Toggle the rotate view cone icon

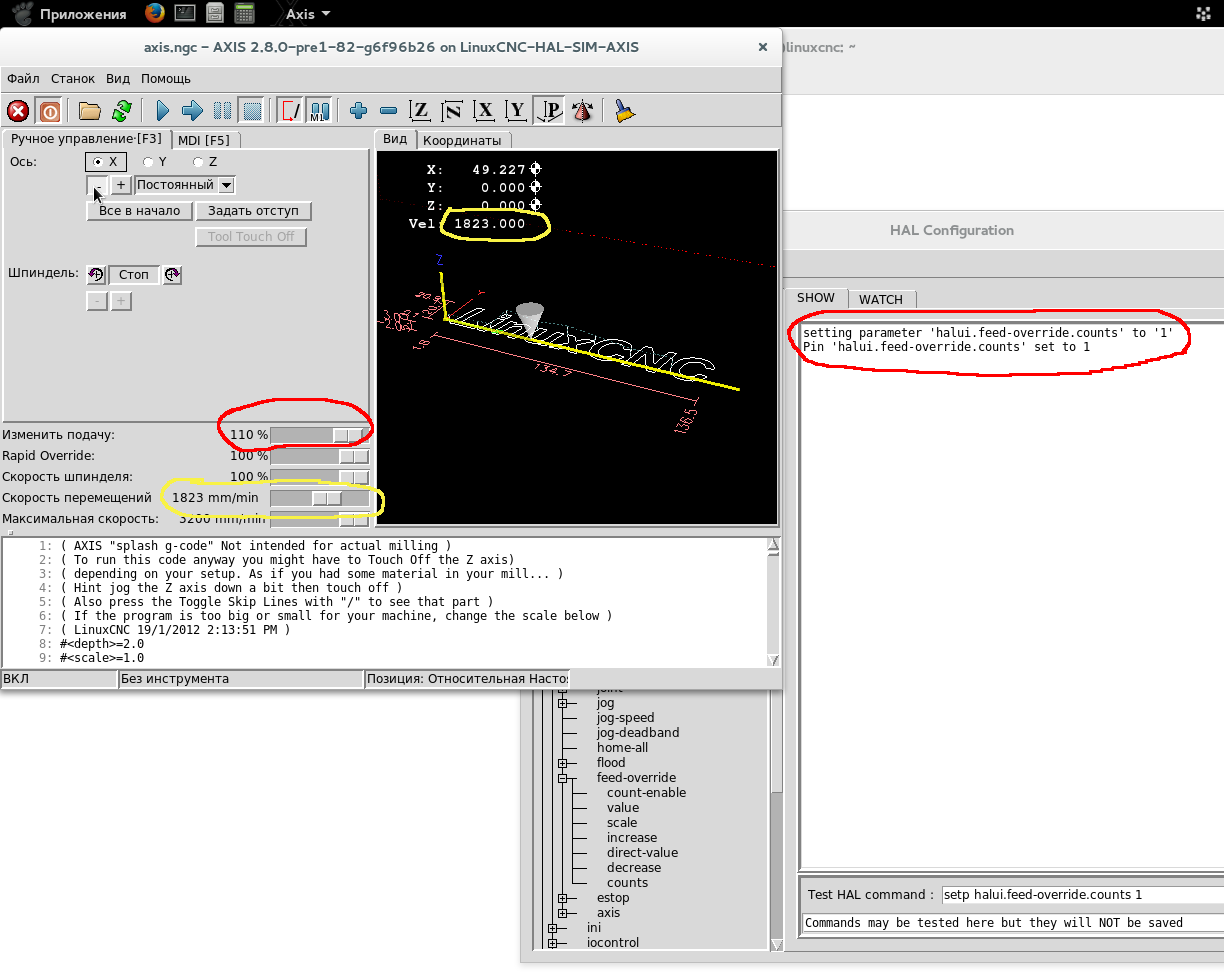(583, 111)
